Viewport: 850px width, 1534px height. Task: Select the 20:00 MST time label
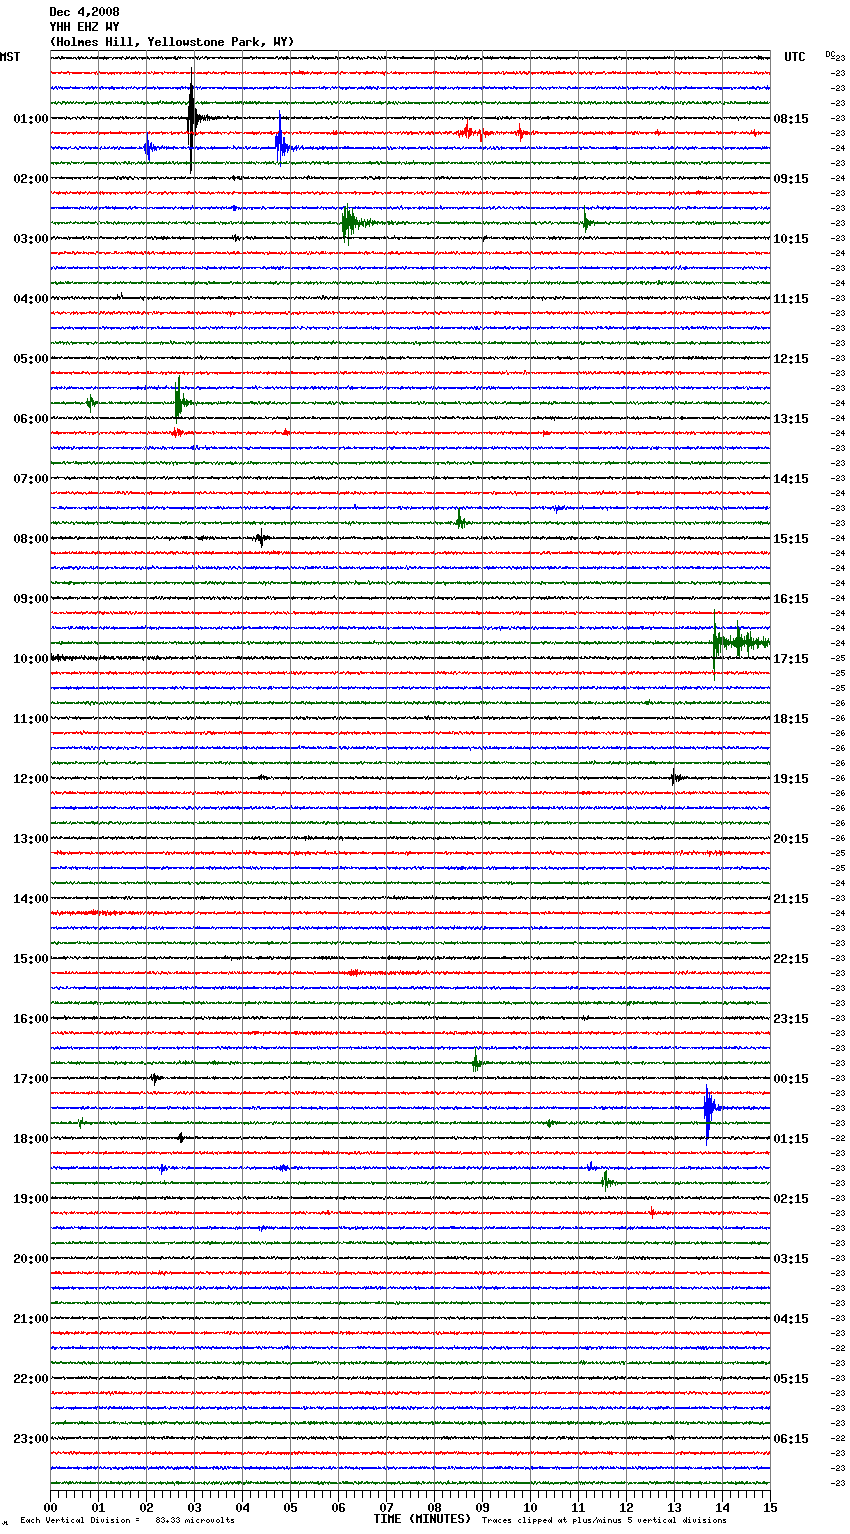tap(31, 1259)
